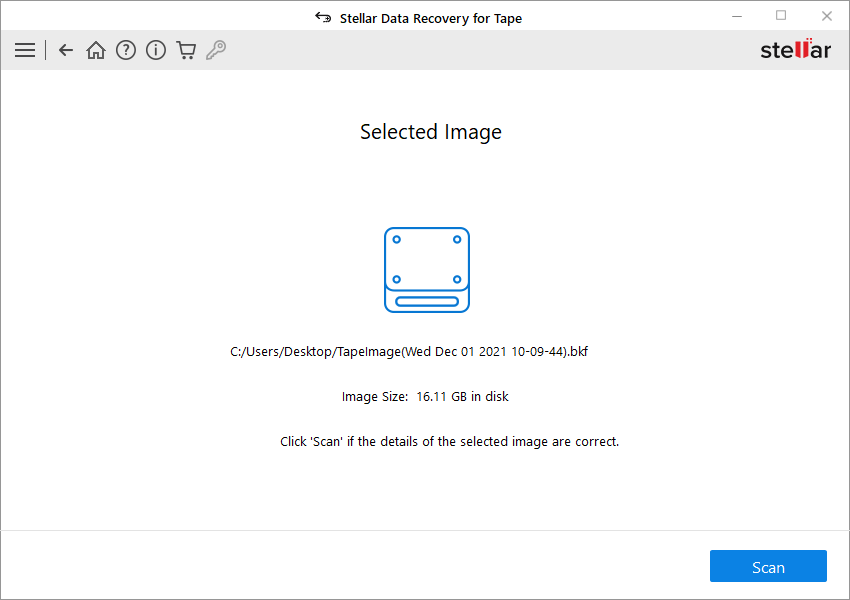Go back using the left arrow
This screenshot has width=850, height=600.
point(66,50)
